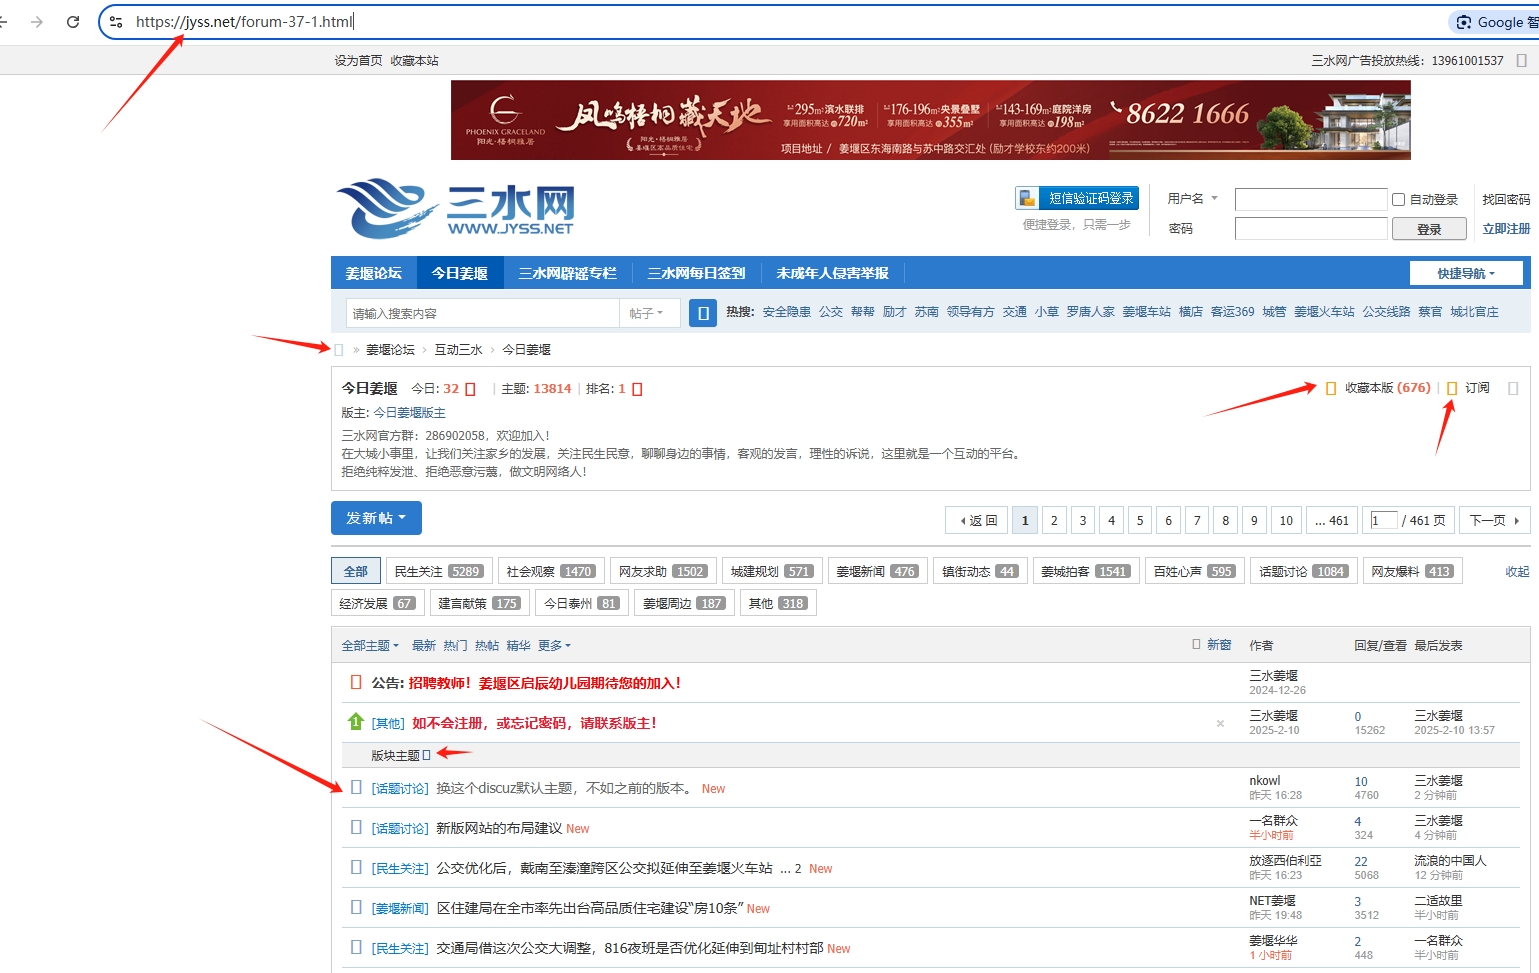
Task: Click the up-arrow icon beside today's count 32
Action: [x=470, y=389]
